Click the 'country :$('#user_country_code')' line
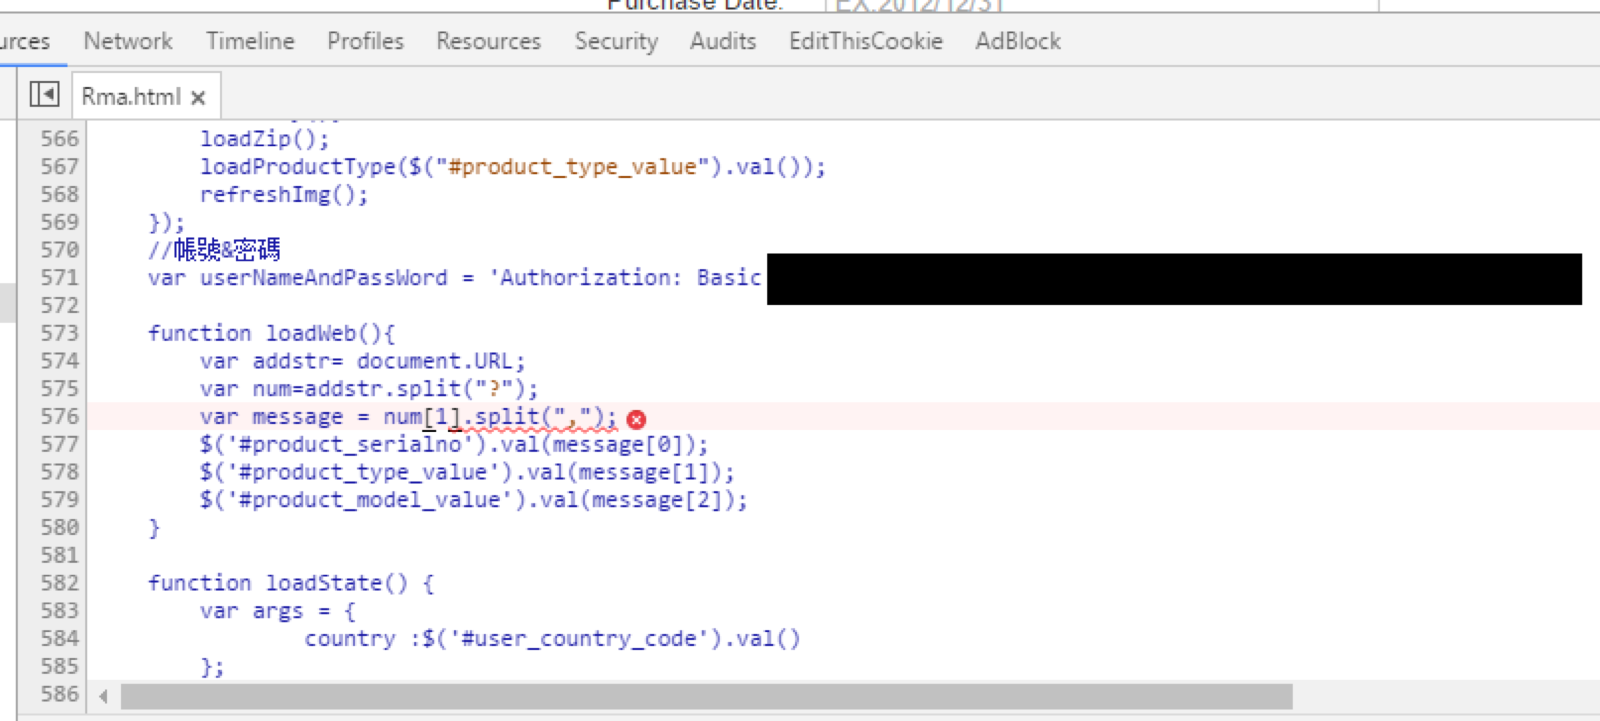 tap(553, 639)
